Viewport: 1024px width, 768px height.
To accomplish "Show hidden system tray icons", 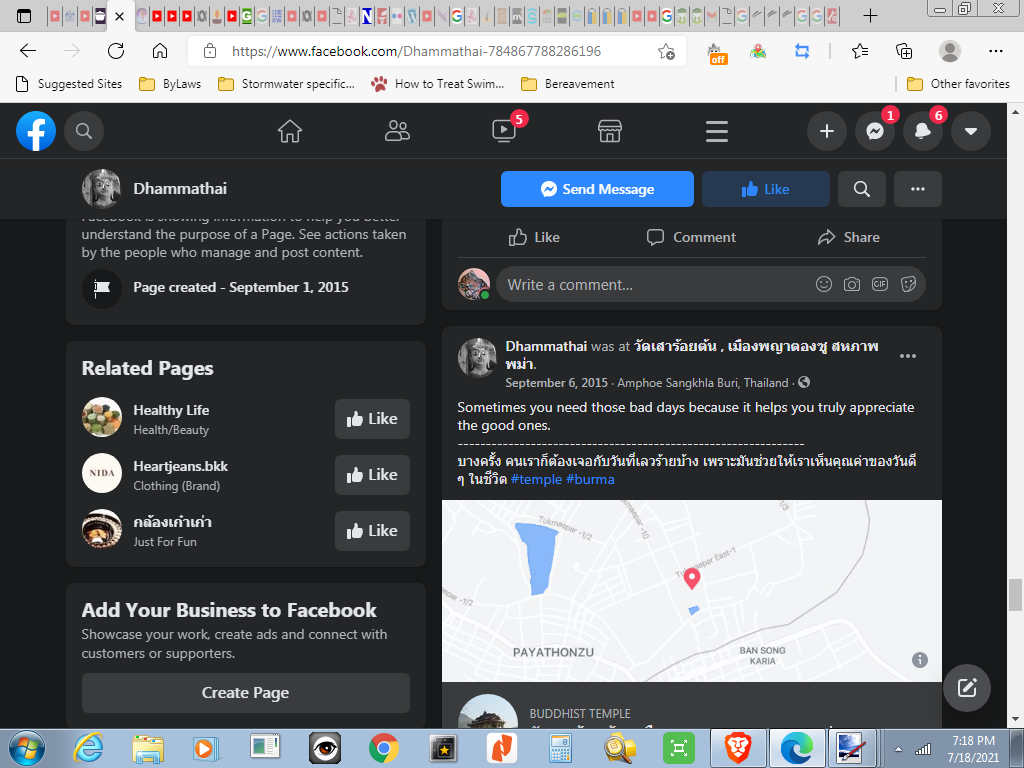I will [x=899, y=749].
